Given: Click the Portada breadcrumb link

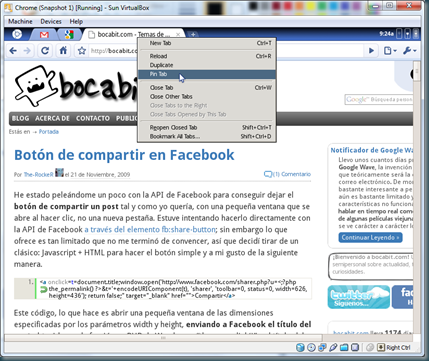Looking at the screenshot, I should coord(49,132).
